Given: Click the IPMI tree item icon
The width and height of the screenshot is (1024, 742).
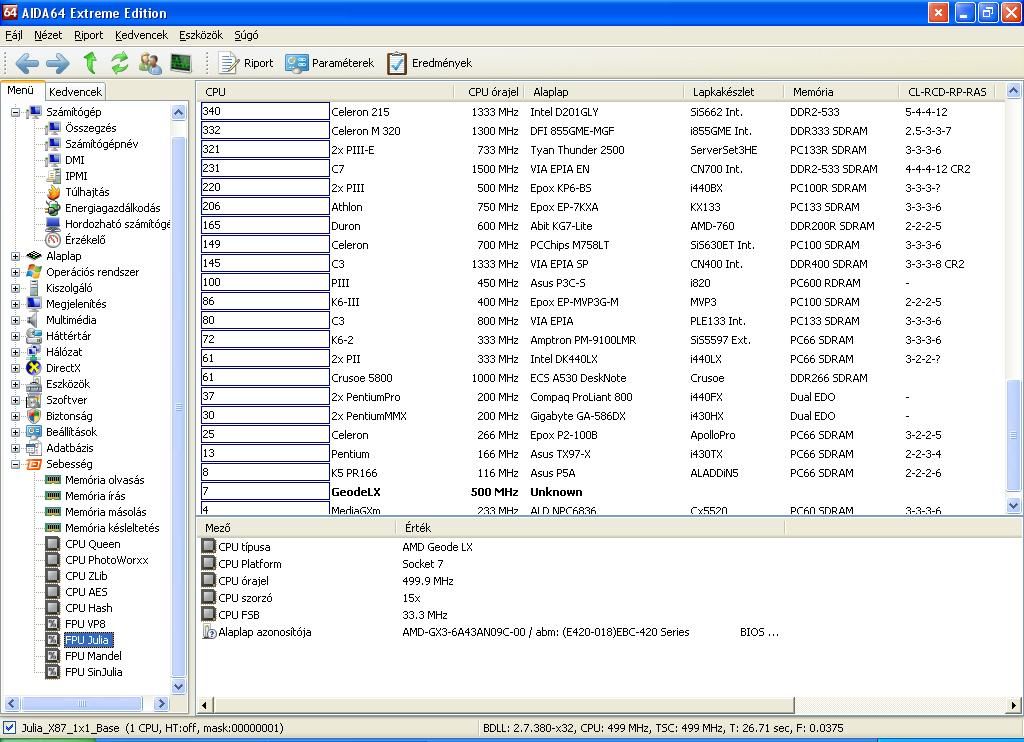Looking at the screenshot, I should click(x=53, y=176).
